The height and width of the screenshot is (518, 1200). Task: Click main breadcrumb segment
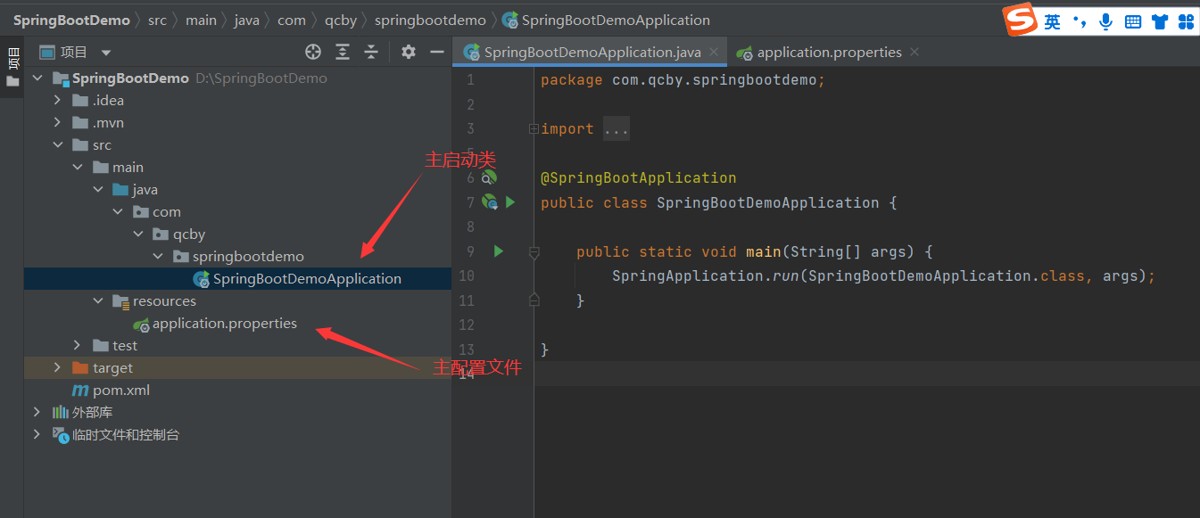pos(201,20)
